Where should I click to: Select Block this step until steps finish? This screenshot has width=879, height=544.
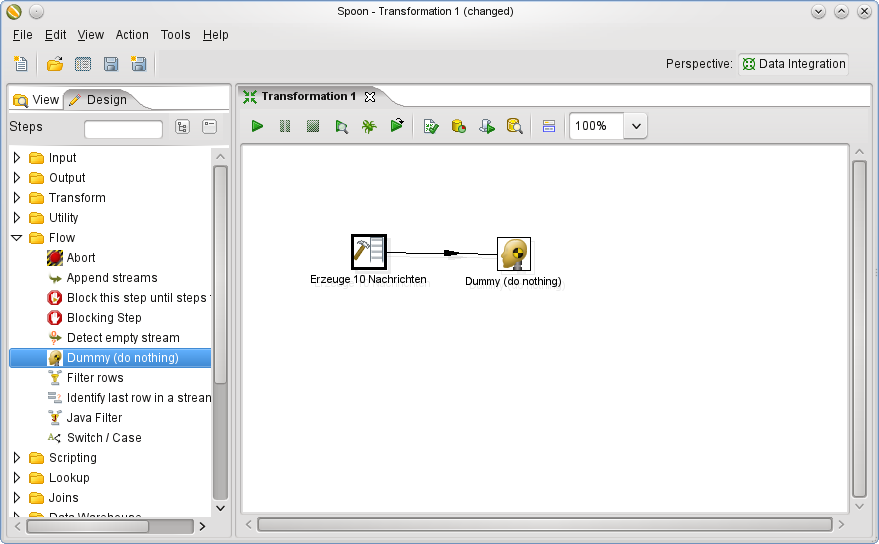(x=129, y=298)
